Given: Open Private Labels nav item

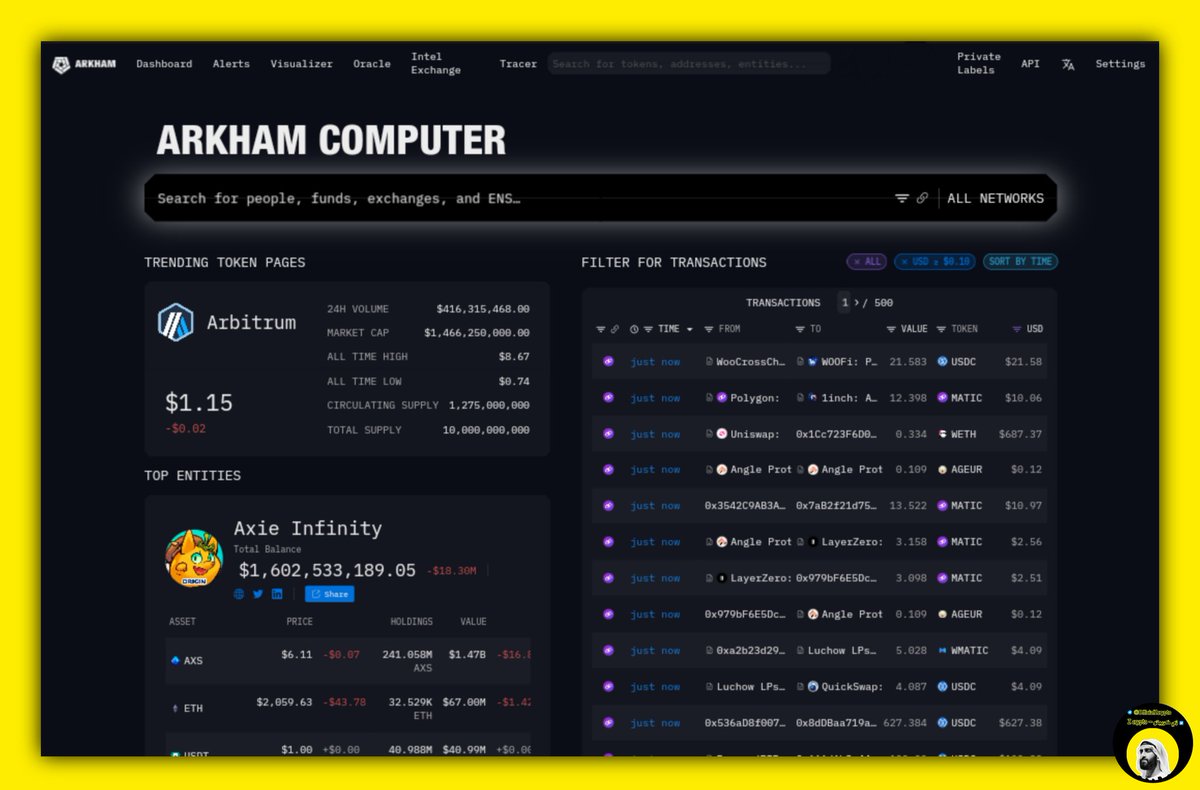Looking at the screenshot, I should (x=979, y=64).
